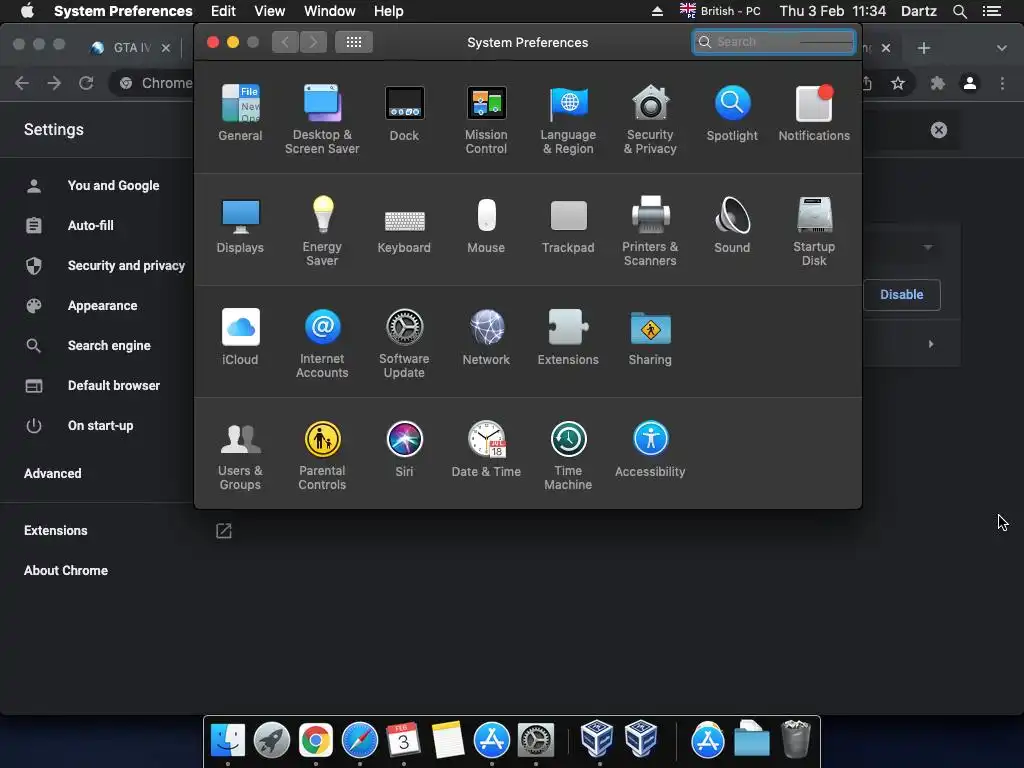1024x768 pixels.
Task: Open Notification Centre list icon
Action: [x=992, y=11]
